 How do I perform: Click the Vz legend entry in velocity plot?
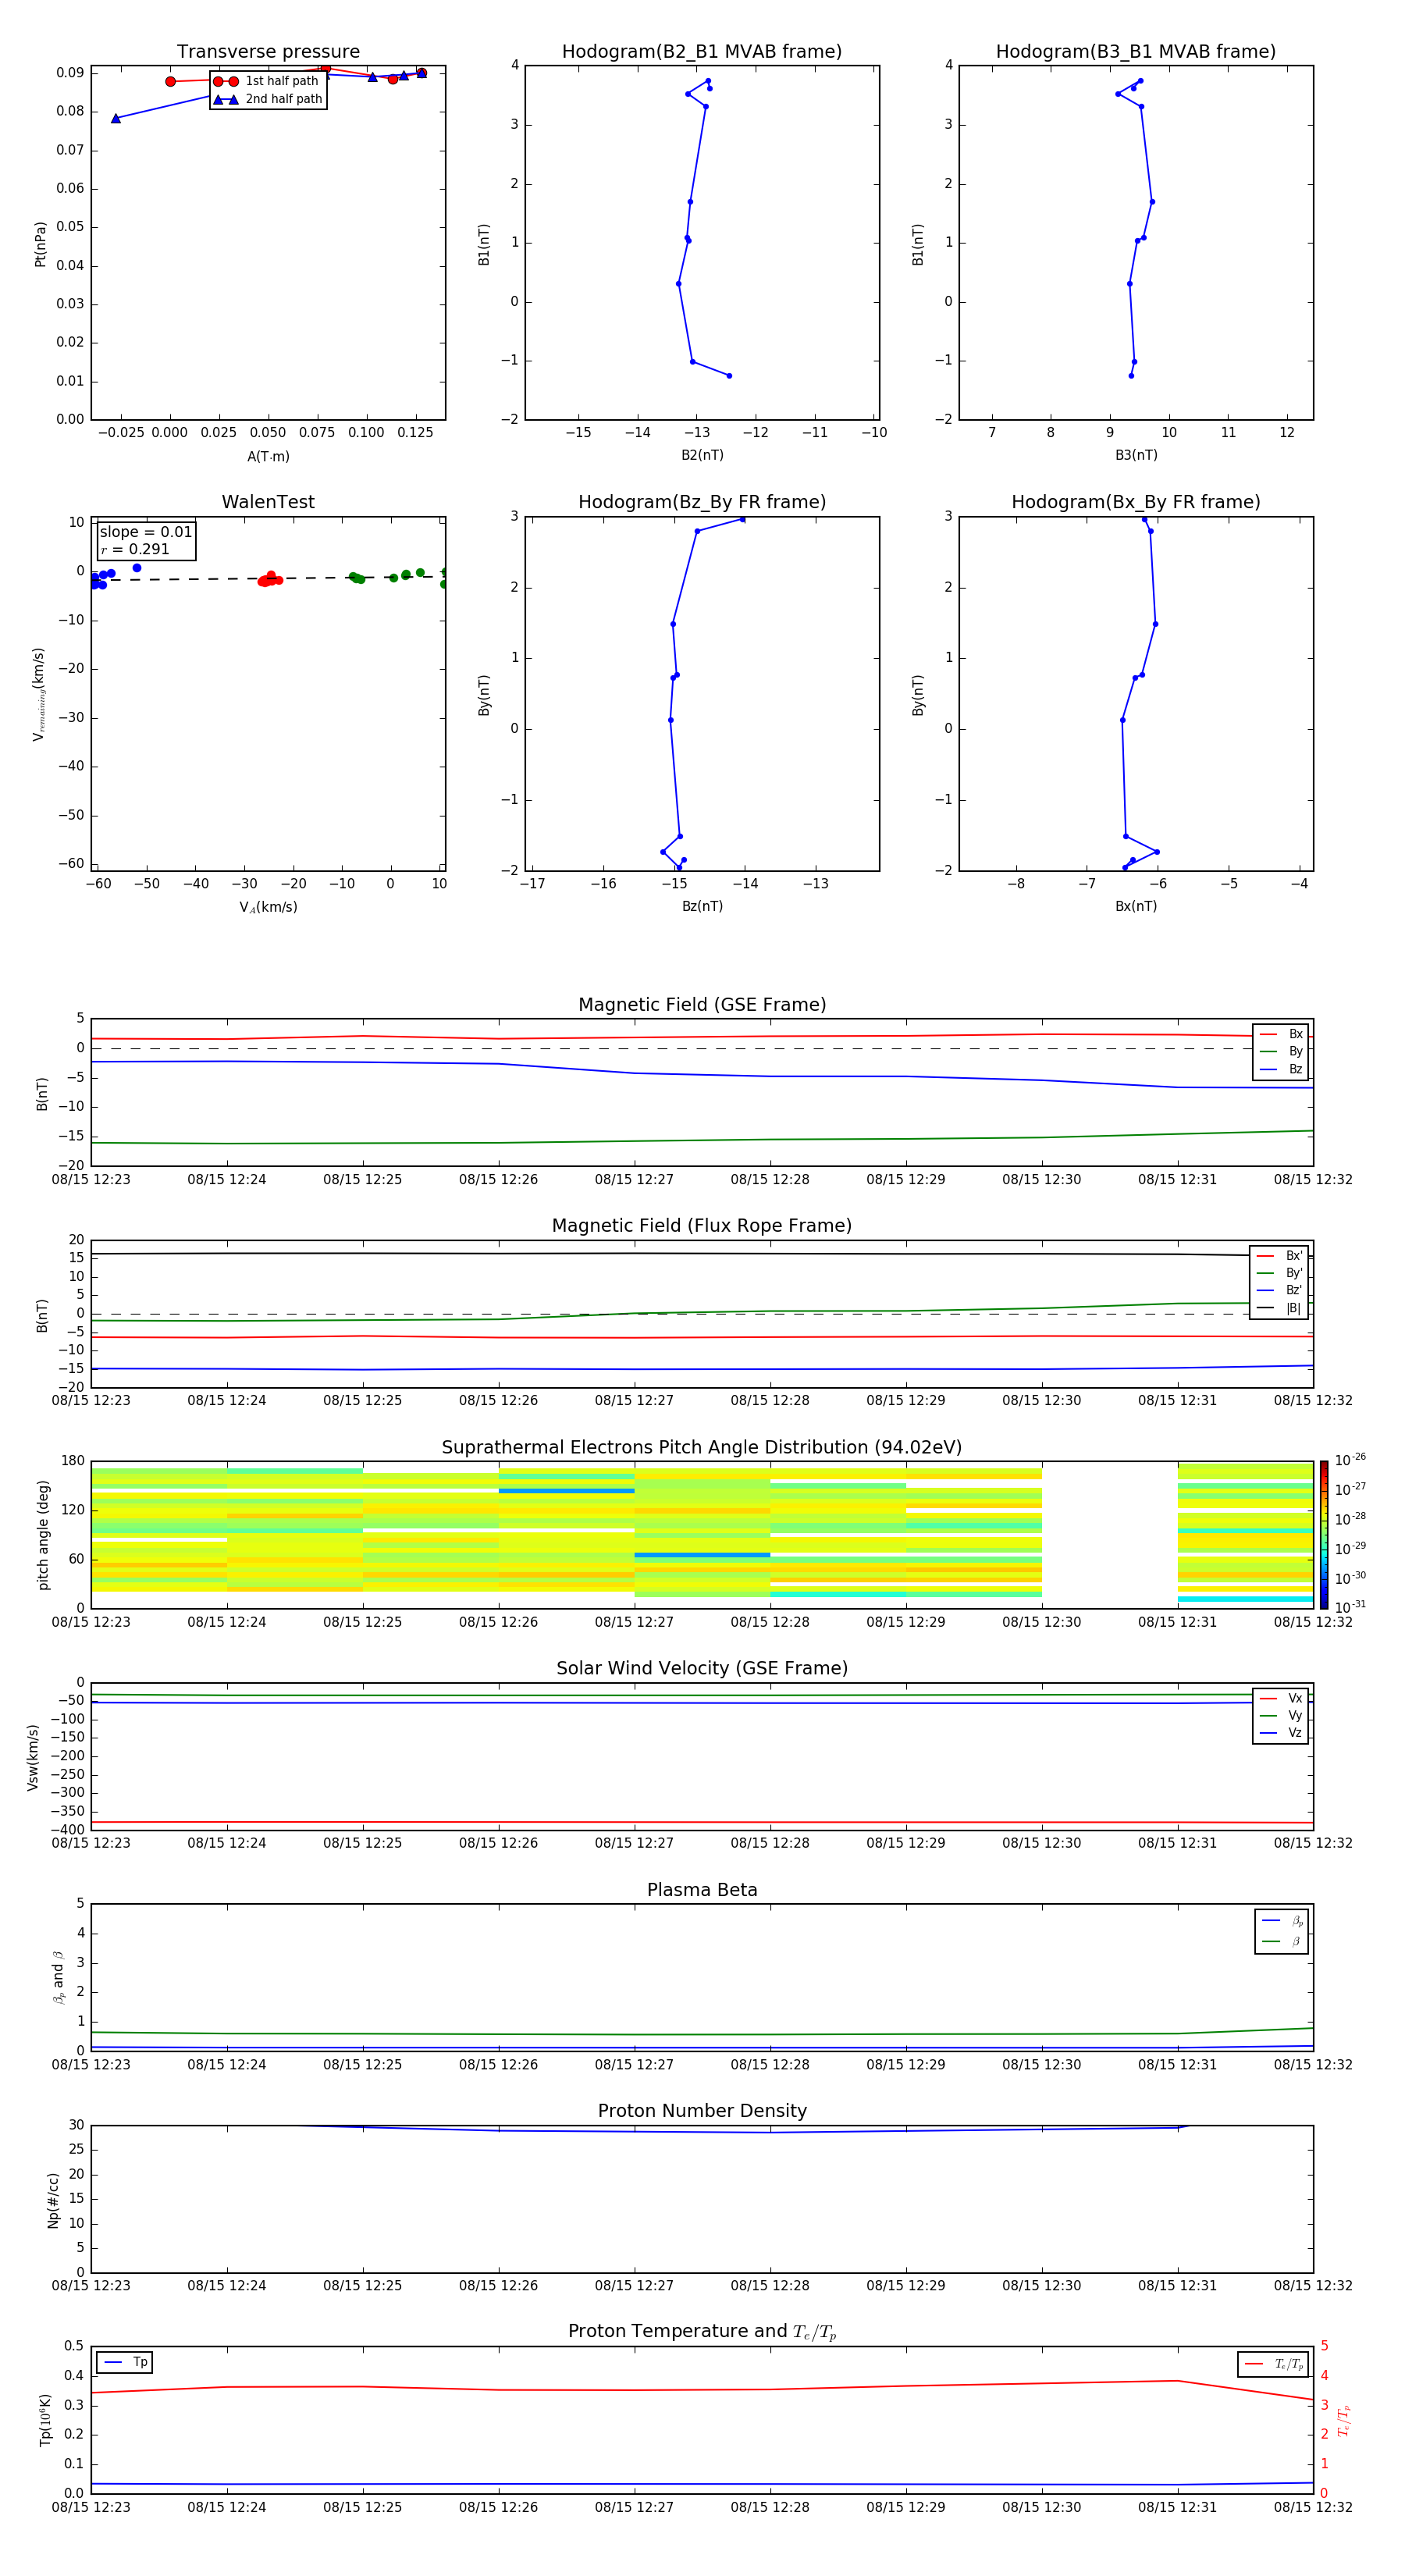pos(1281,1732)
